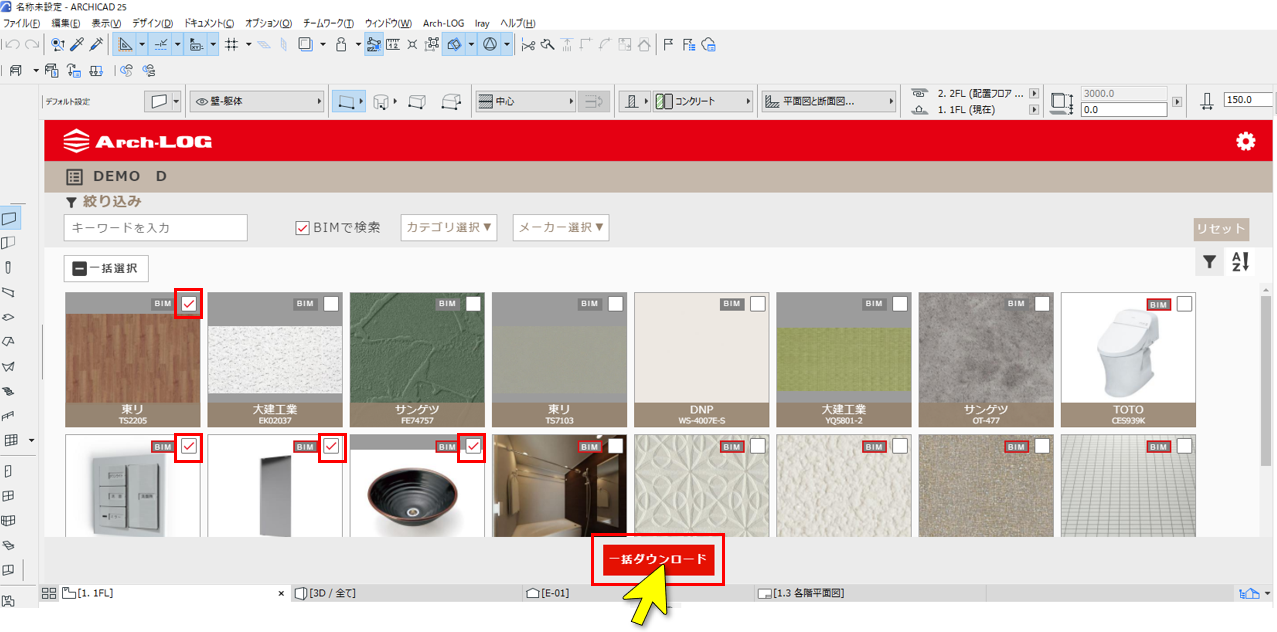Click the wall thickness icon beside 150.0
1277x632 pixels.
(x=1207, y=100)
